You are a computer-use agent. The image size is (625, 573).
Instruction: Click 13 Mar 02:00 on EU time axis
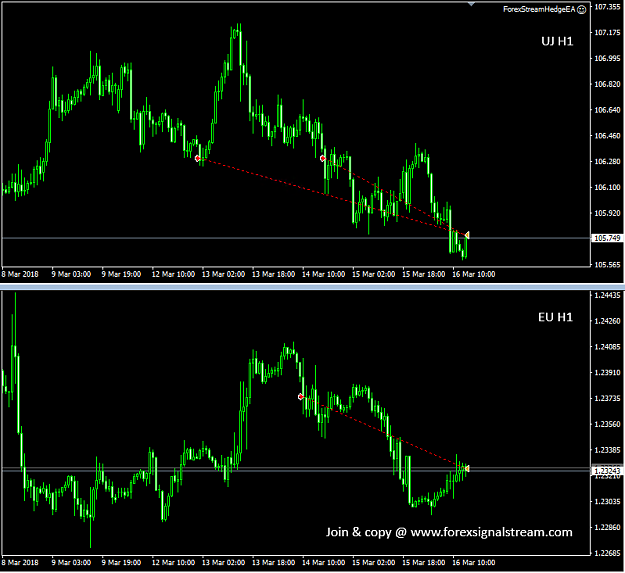(x=224, y=563)
